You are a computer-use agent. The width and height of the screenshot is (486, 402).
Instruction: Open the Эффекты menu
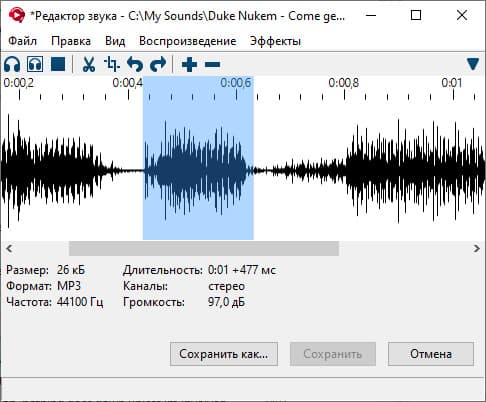275,41
